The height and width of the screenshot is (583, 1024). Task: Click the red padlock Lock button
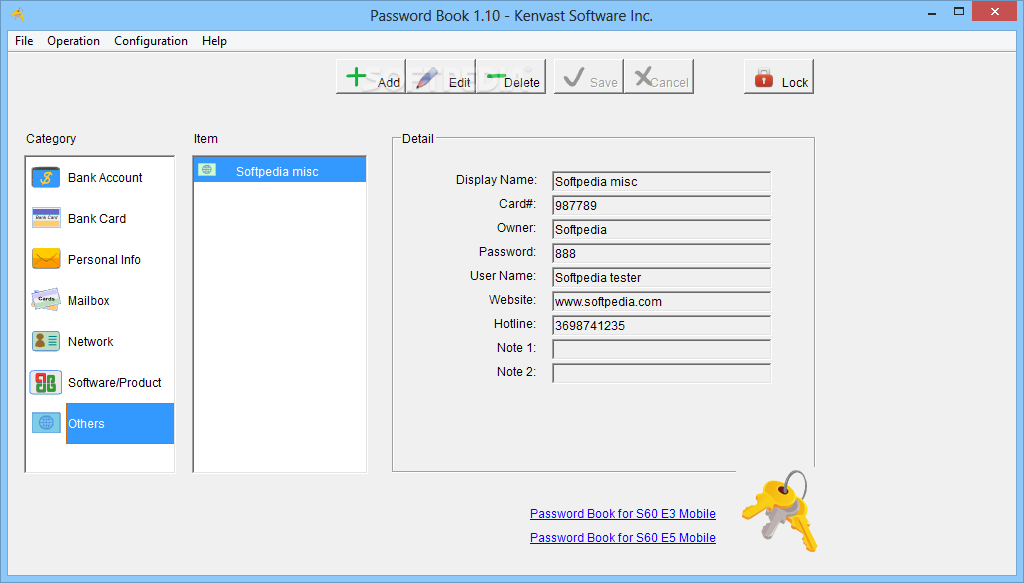[778, 76]
